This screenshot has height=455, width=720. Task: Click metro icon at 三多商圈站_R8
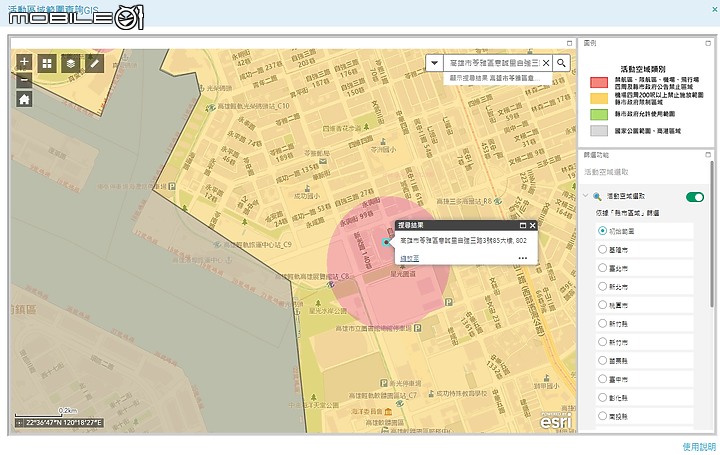498,201
